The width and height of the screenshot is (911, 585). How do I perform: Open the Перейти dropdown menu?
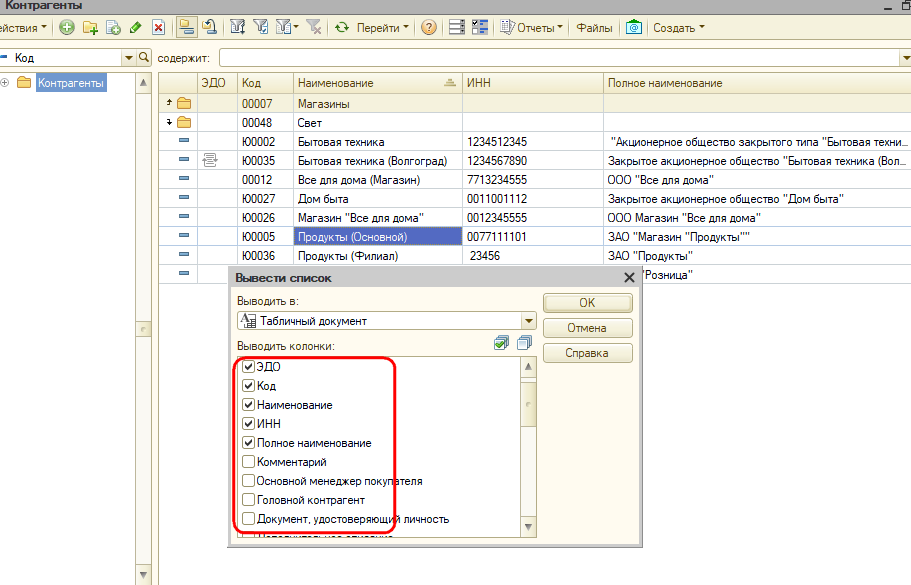382,27
